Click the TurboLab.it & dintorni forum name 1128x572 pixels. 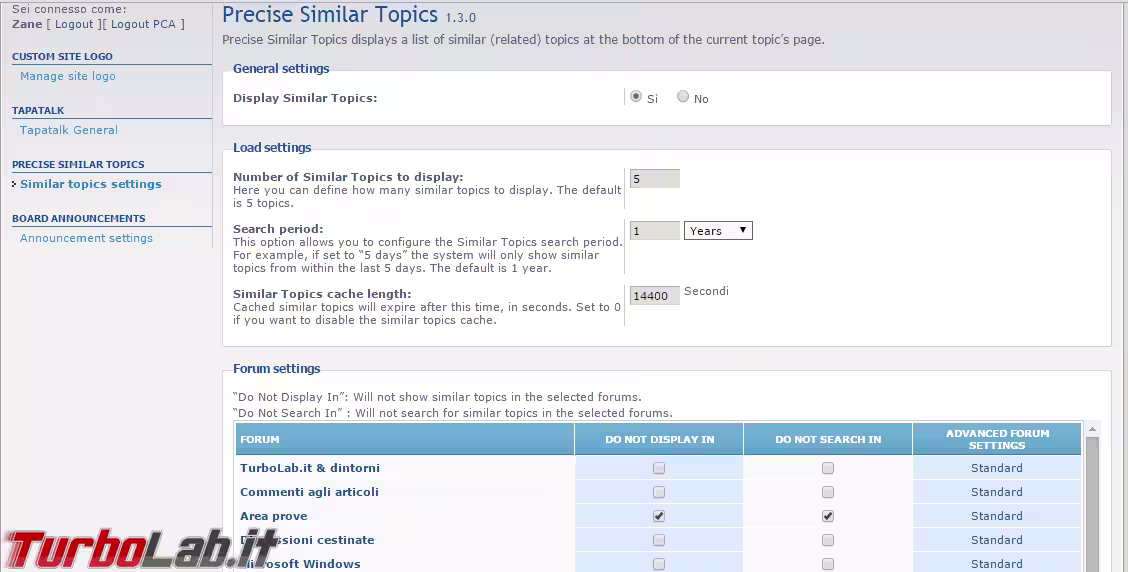(x=309, y=468)
